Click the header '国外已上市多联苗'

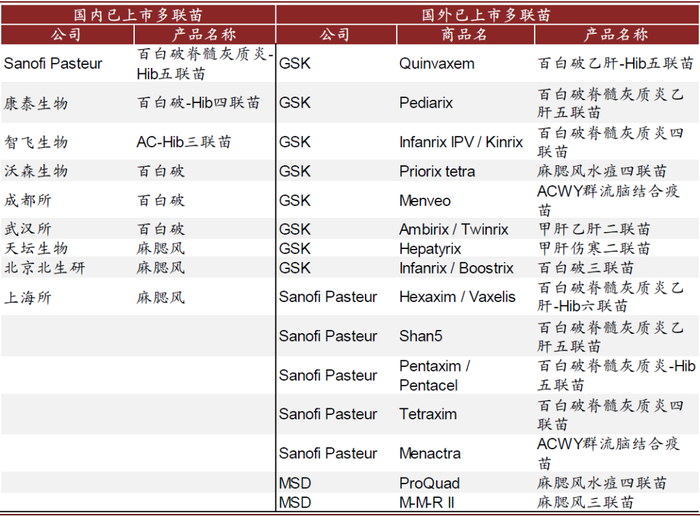click(x=486, y=15)
